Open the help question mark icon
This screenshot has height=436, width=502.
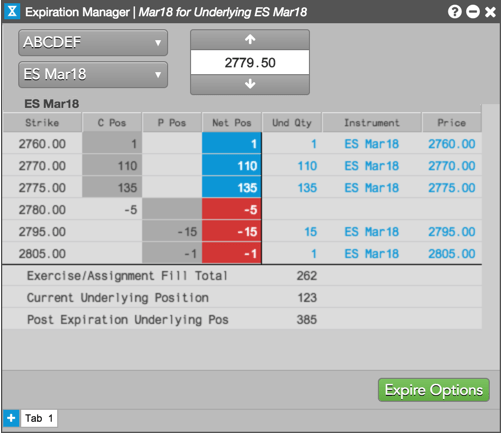[x=455, y=12]
